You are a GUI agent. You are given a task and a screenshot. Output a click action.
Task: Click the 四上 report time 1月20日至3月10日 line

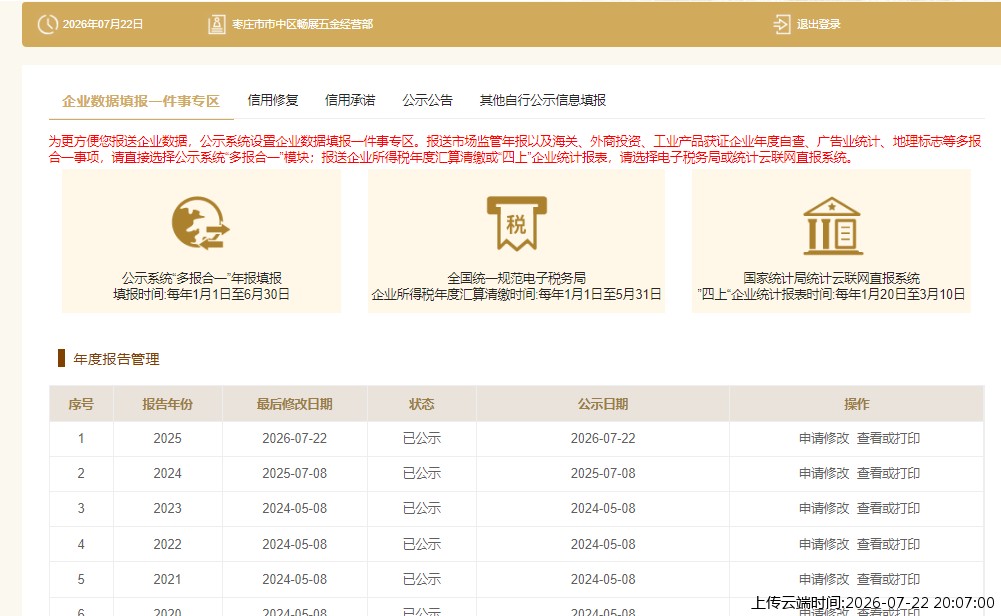point(831,294)
